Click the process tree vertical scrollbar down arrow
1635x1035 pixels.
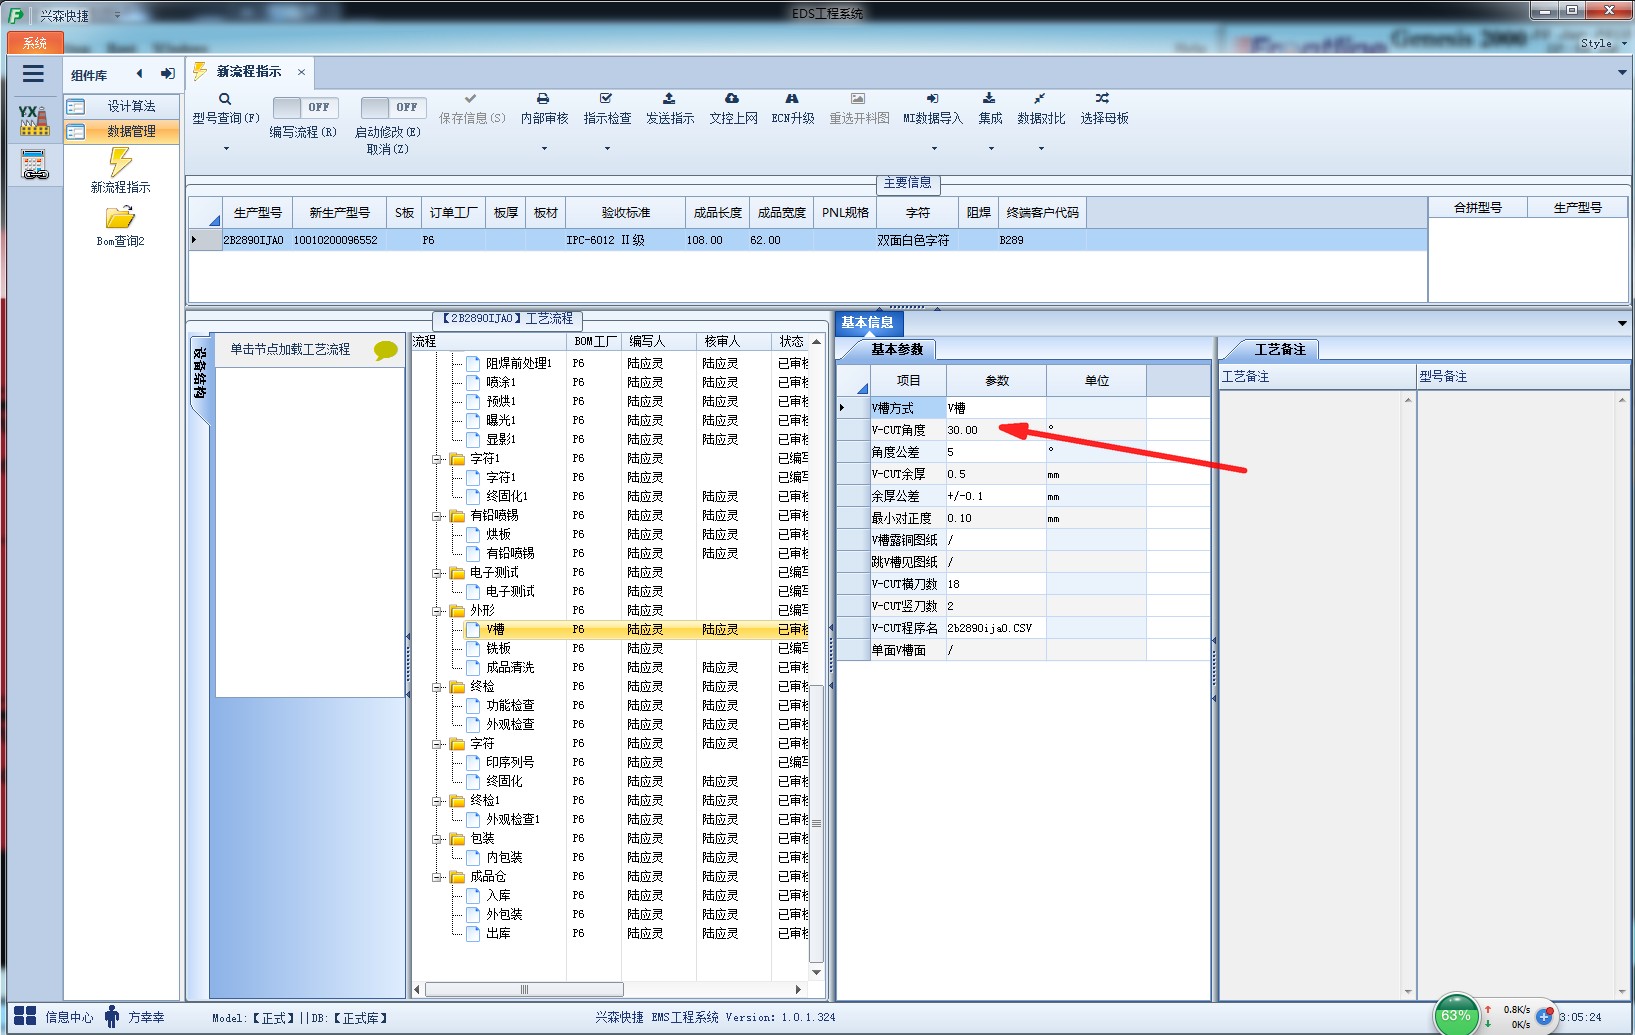point(816,972)
